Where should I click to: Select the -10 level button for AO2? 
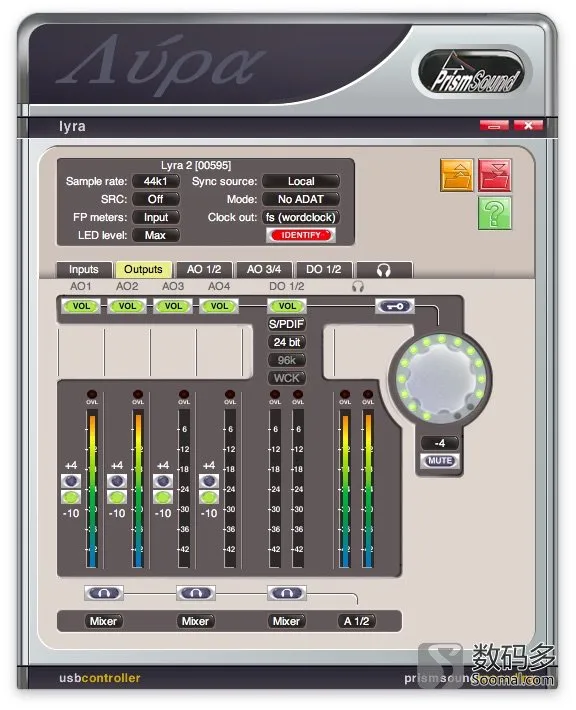pyautogui.click(x=117, y=497)
